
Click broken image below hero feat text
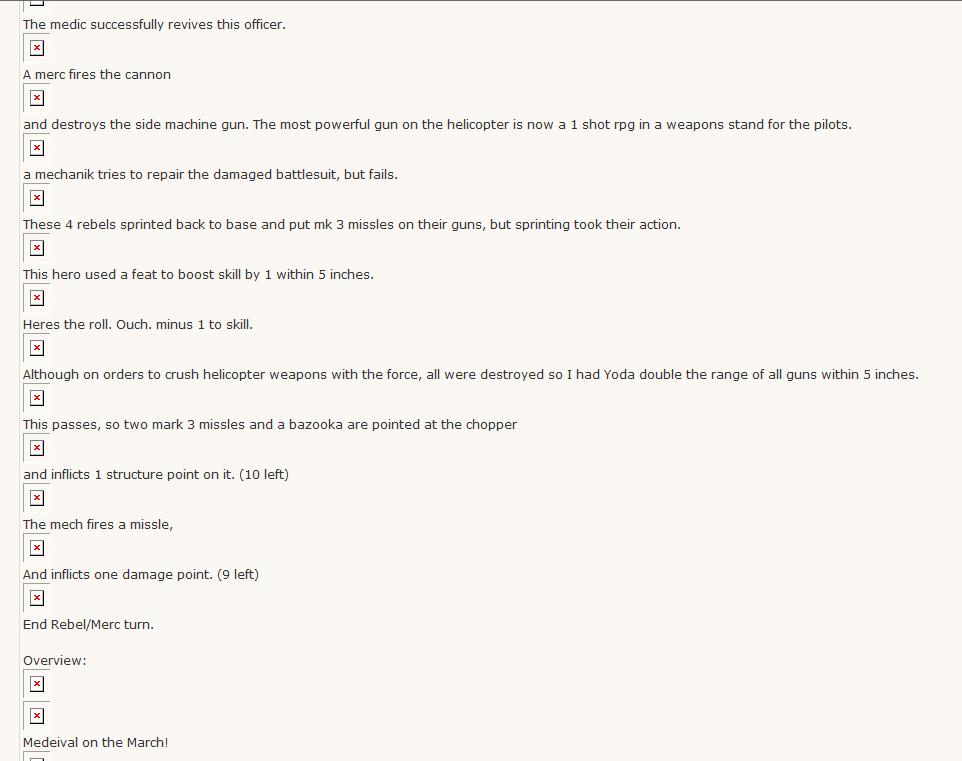(x=37, y=298)
